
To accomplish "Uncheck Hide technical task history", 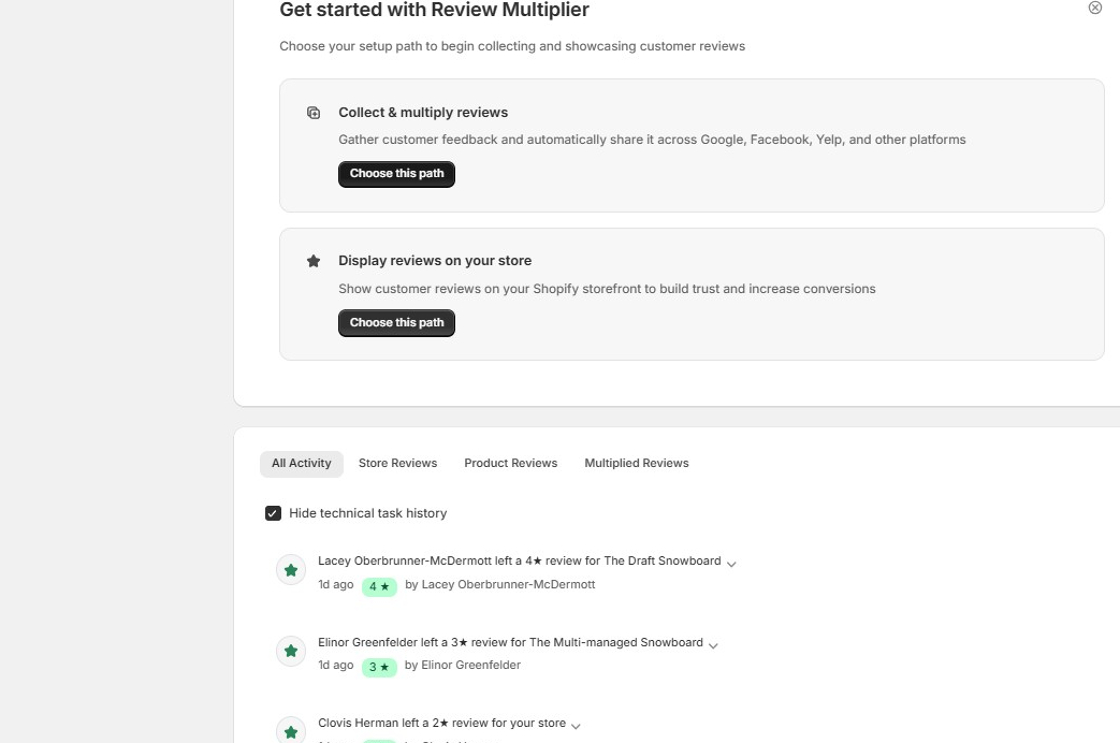I will tap(272, 512).
